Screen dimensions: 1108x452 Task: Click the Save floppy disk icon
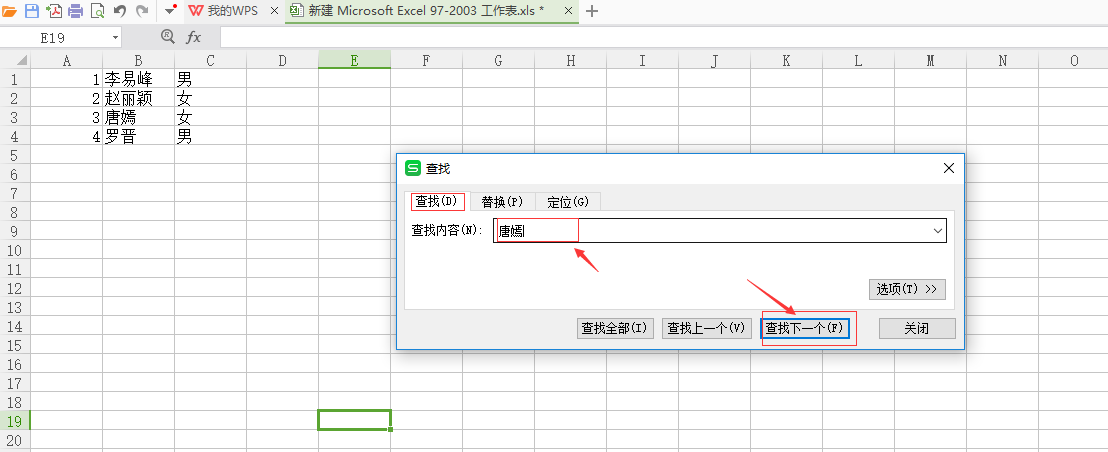[32, 11]
